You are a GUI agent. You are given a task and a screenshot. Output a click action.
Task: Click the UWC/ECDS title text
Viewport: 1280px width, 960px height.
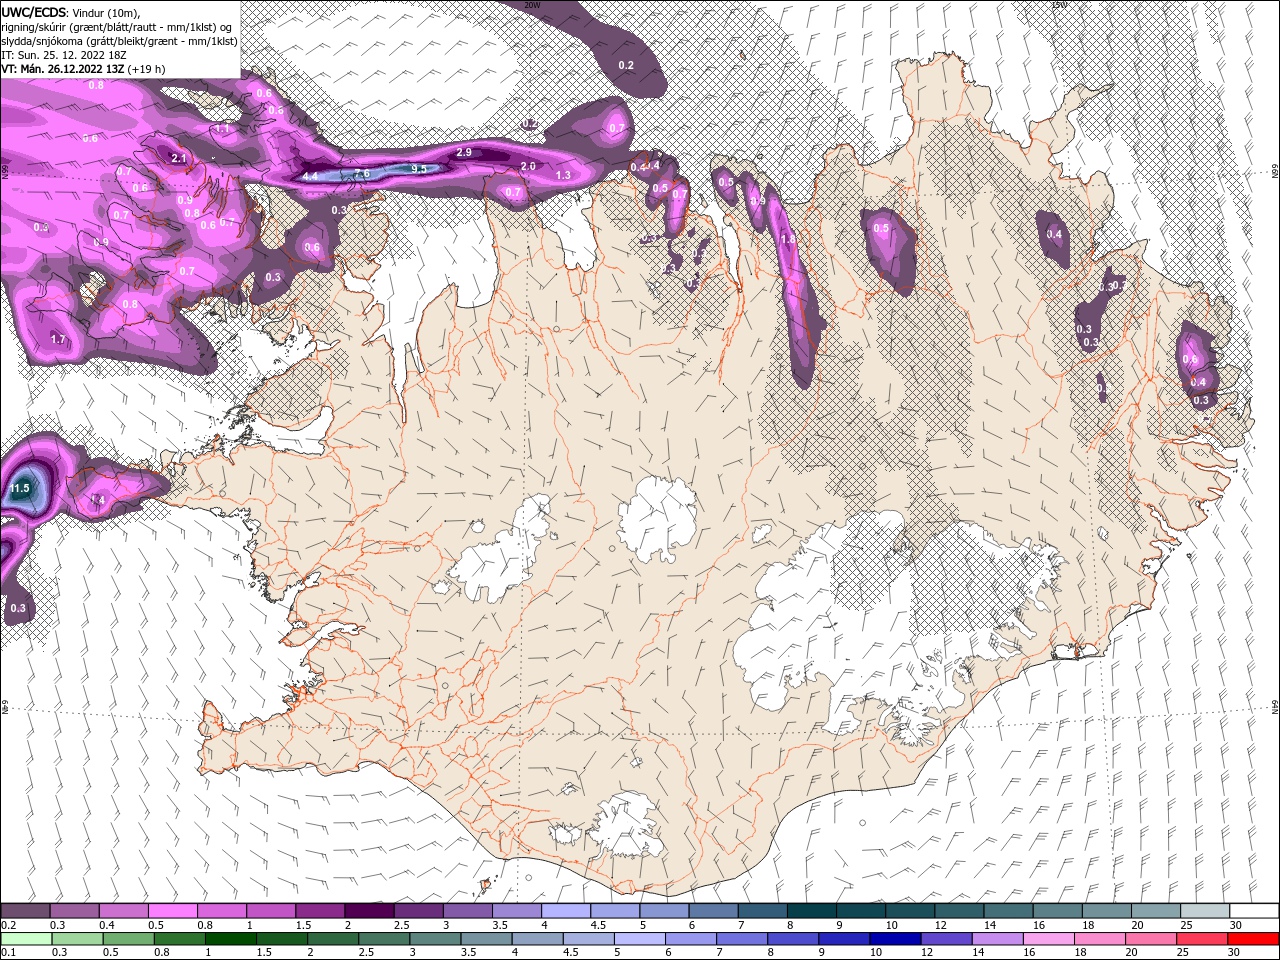[34, 12]
